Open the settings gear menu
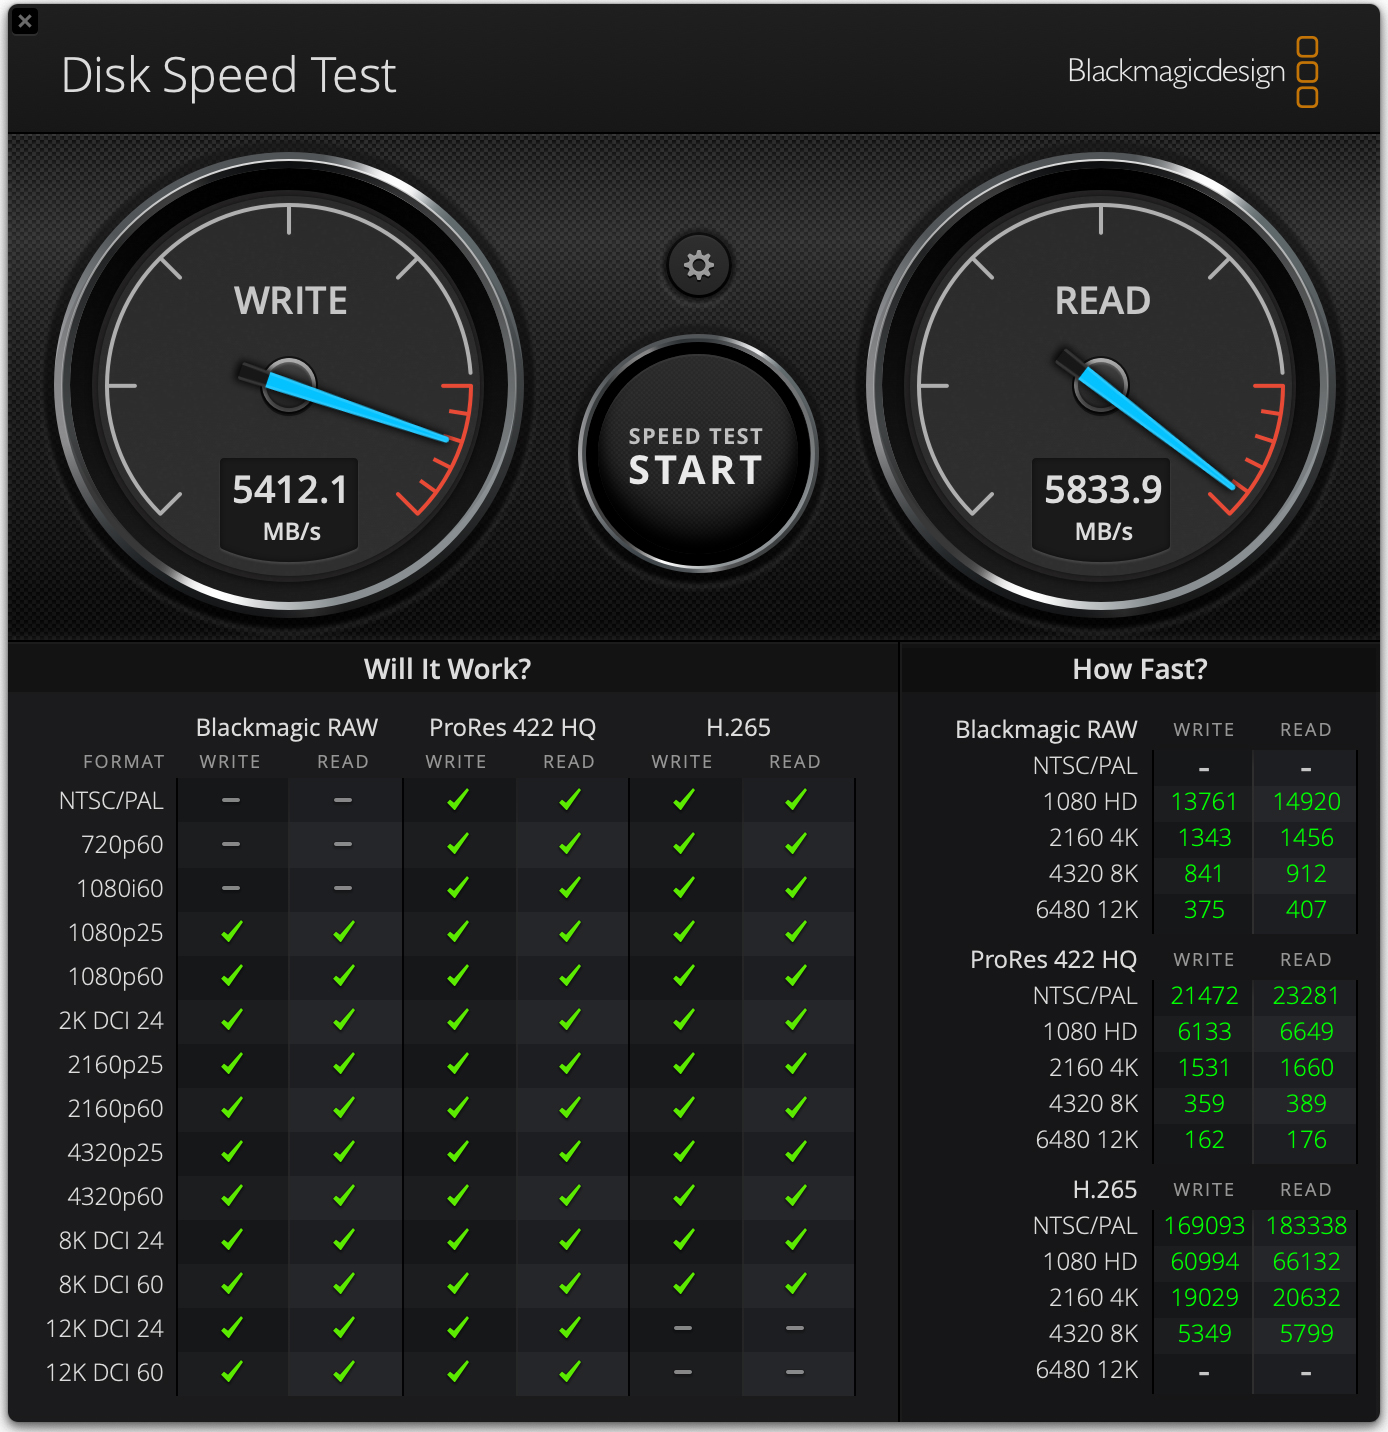Viewport: 1388px width, 1432px height. 698,265
